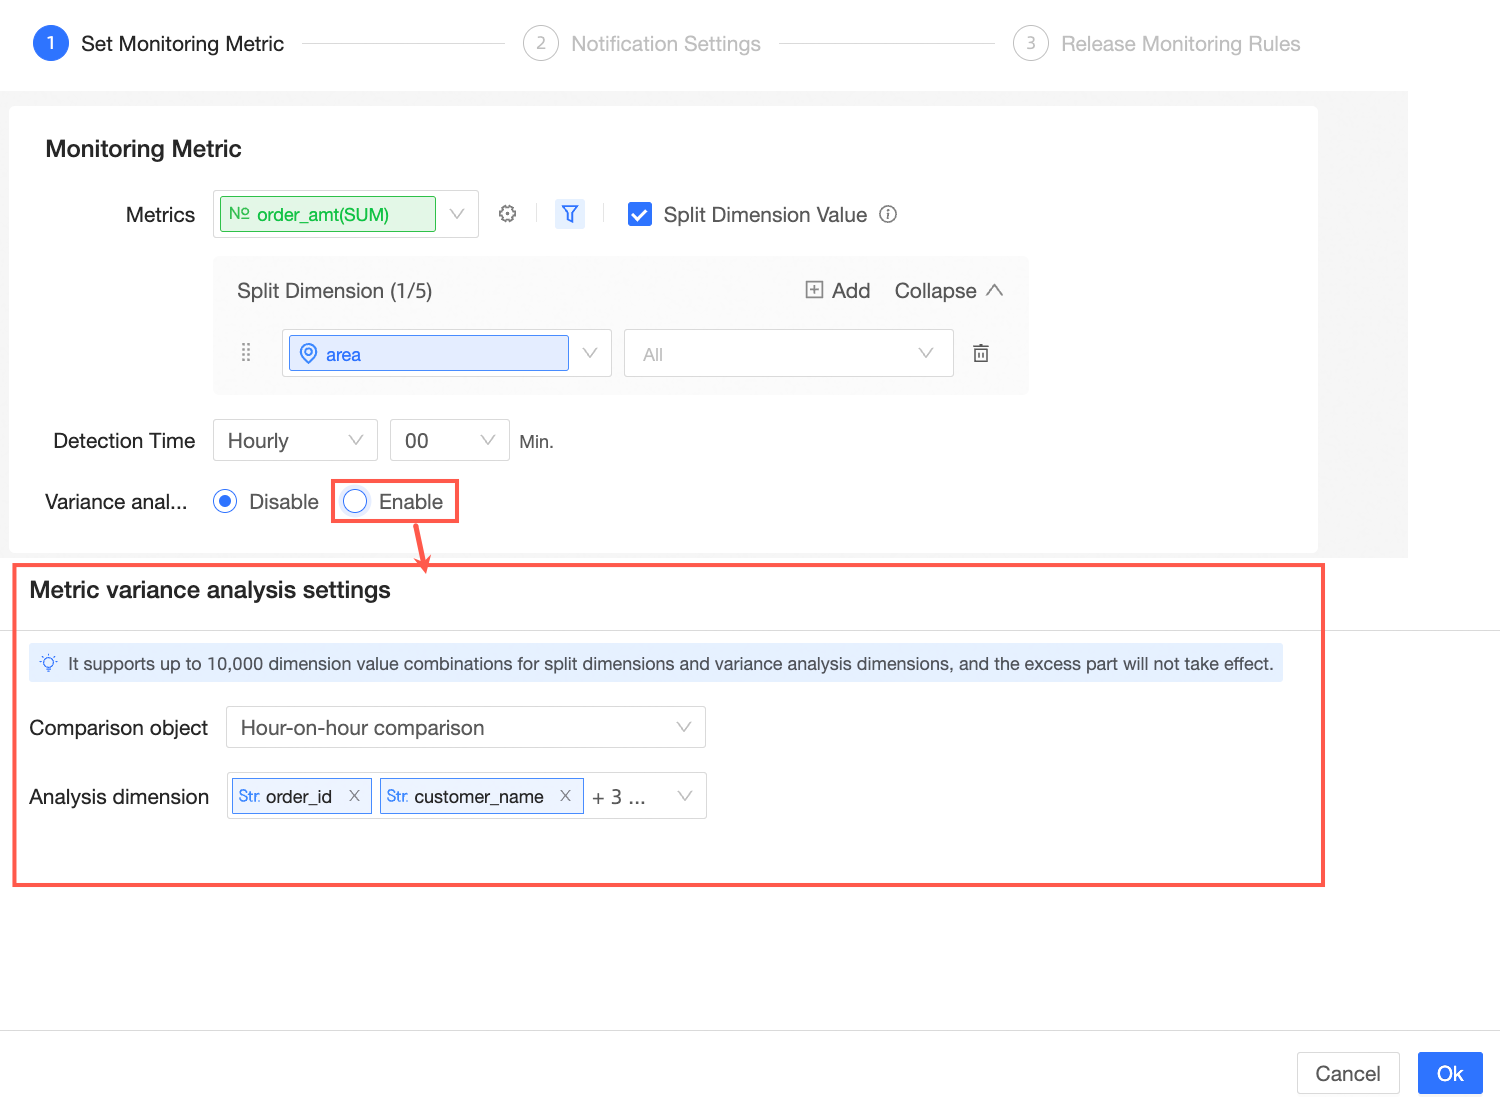Screen dimensions: 1500x1104
Task: Go to Release Monitoring Rules step
Action: 1157,43
